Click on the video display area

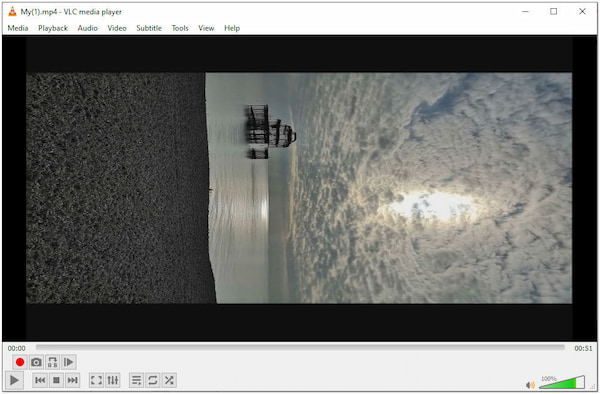point(299,188)
